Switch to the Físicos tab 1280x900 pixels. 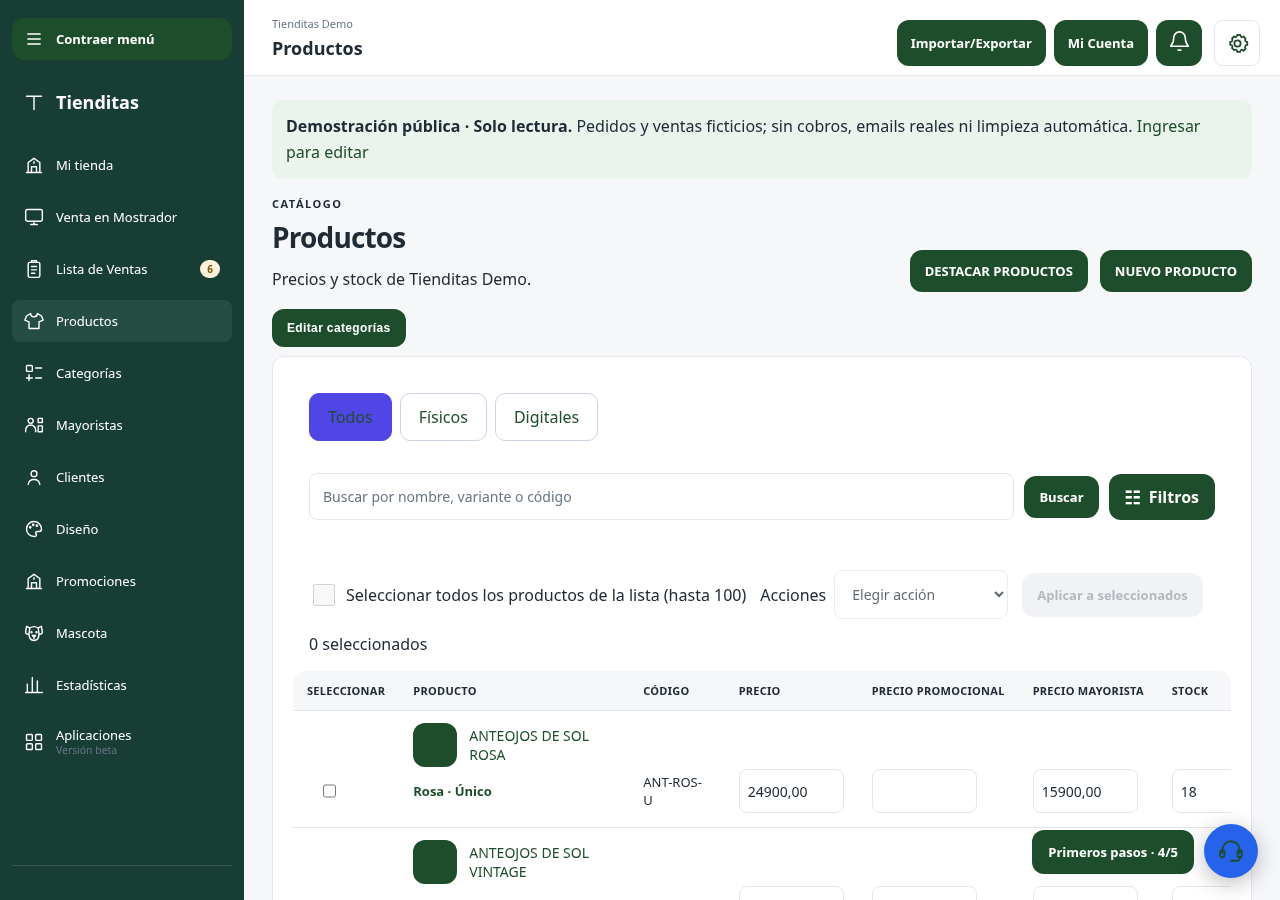tap(443, 417)
